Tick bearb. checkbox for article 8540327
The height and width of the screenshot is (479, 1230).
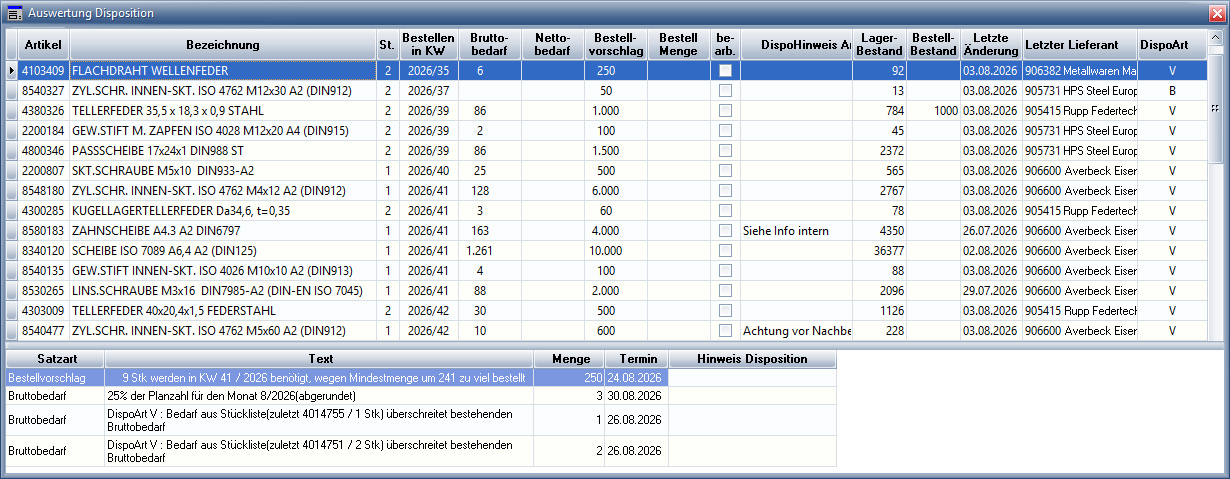(725, 91)
